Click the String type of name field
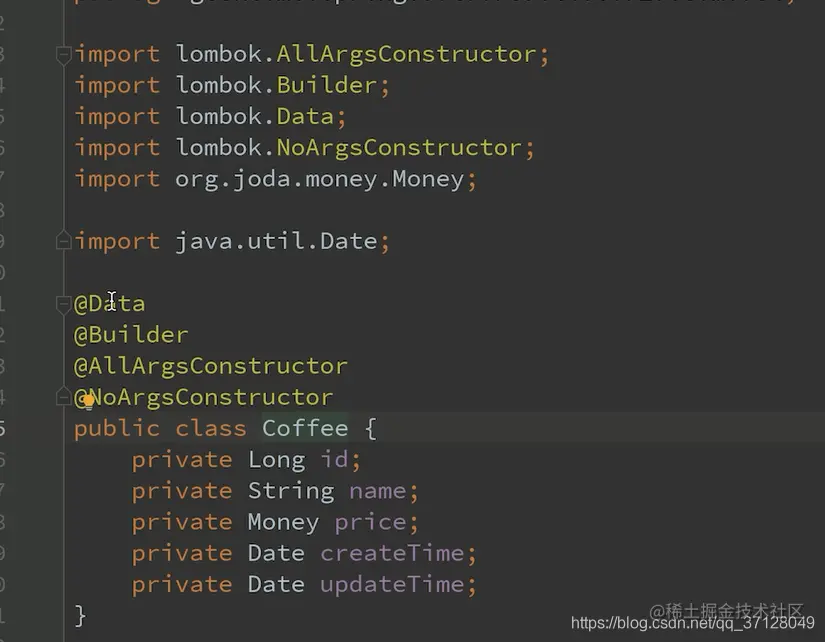The image size is (825, 642). (290, 490)
